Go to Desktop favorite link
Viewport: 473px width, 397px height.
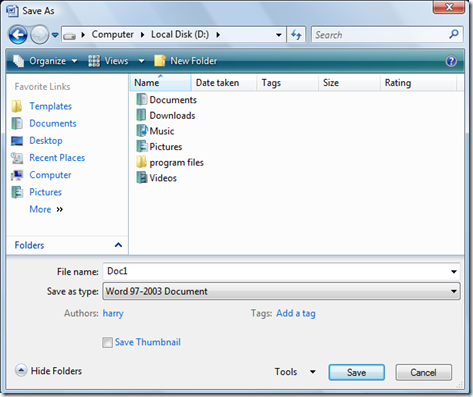pos(46,141)
